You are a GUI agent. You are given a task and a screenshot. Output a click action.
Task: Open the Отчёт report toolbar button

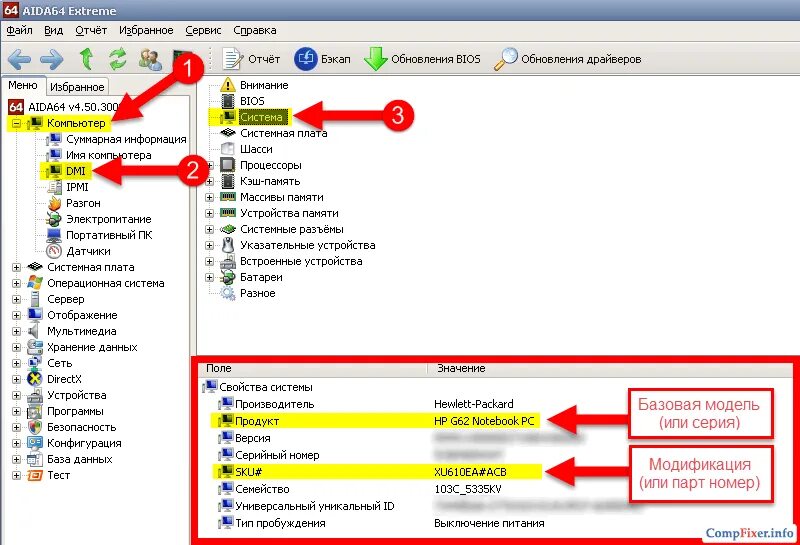coord(252,59)
